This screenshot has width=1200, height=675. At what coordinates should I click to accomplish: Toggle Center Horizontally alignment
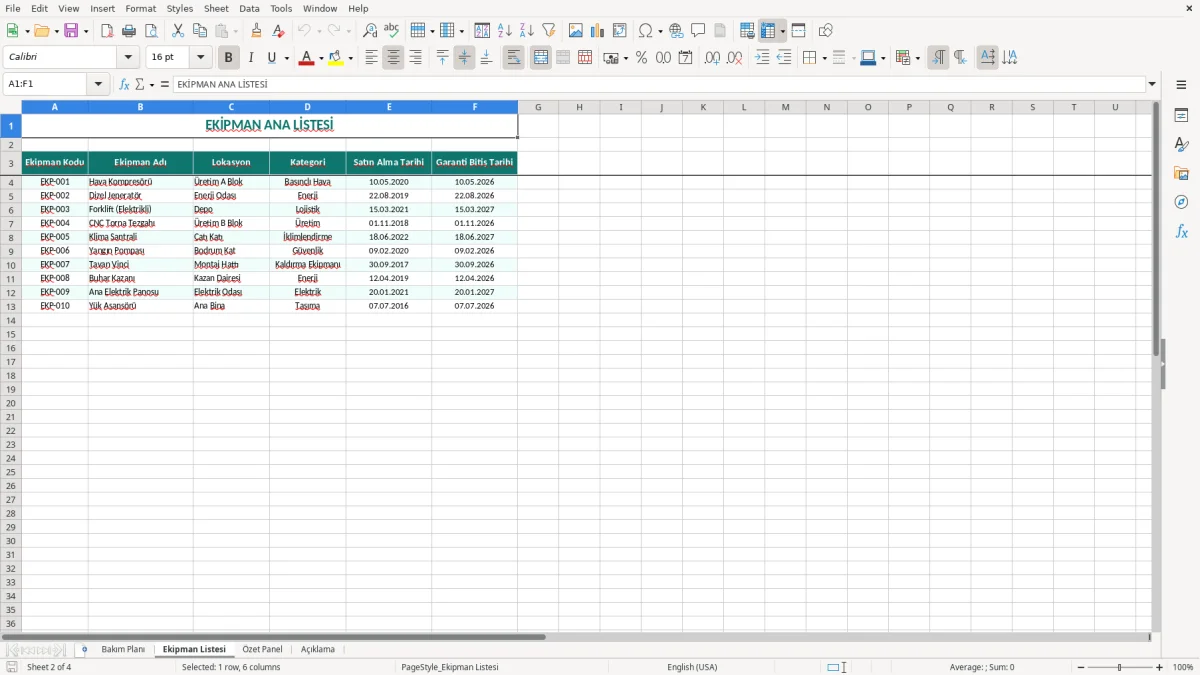(393, 58)
